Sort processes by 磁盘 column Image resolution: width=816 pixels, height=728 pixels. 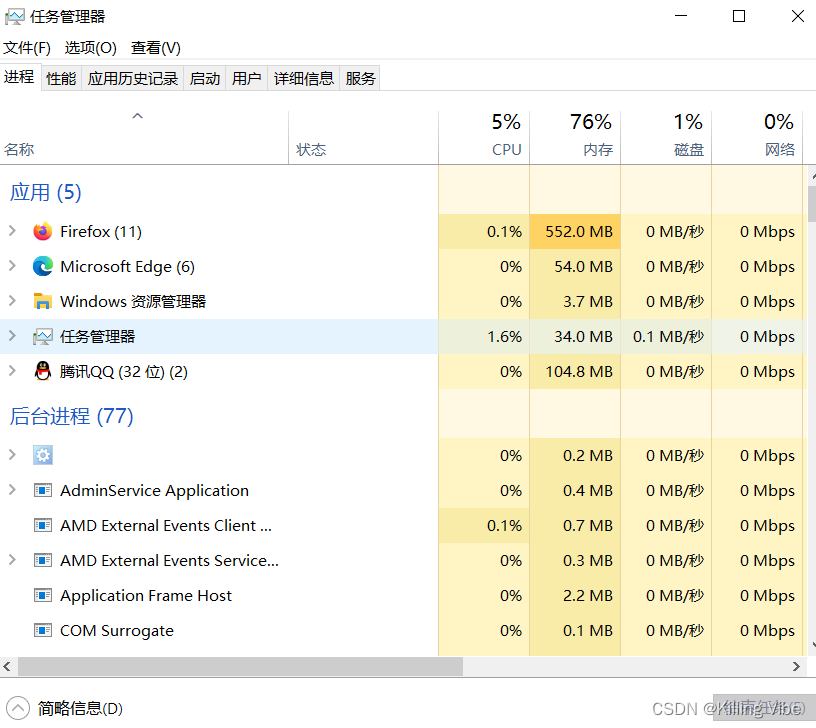click(666, 138)
